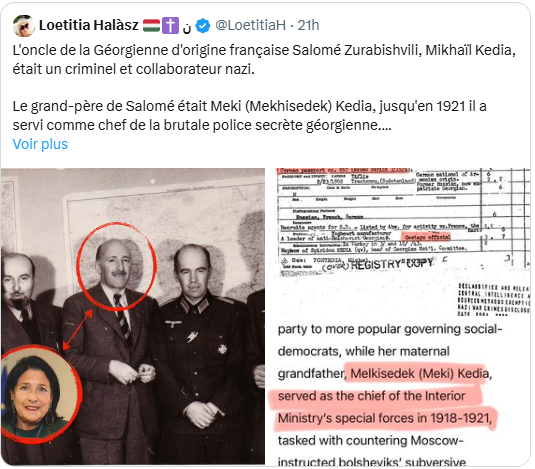Click the circular inset color portrait
The image size is (535, 469).
click(40, 395)
